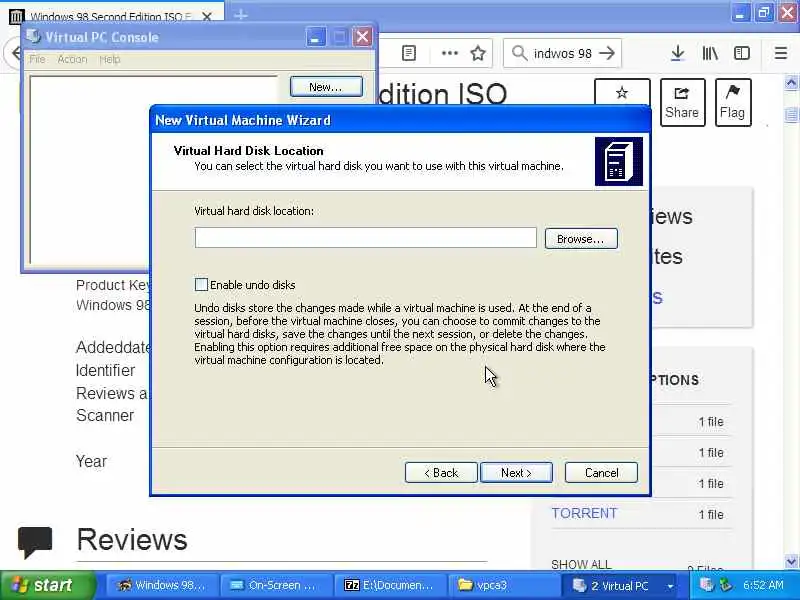The image size is (800, 600).
Task: Click the Reviews speech-bubble icon
Action: point(35,542)
